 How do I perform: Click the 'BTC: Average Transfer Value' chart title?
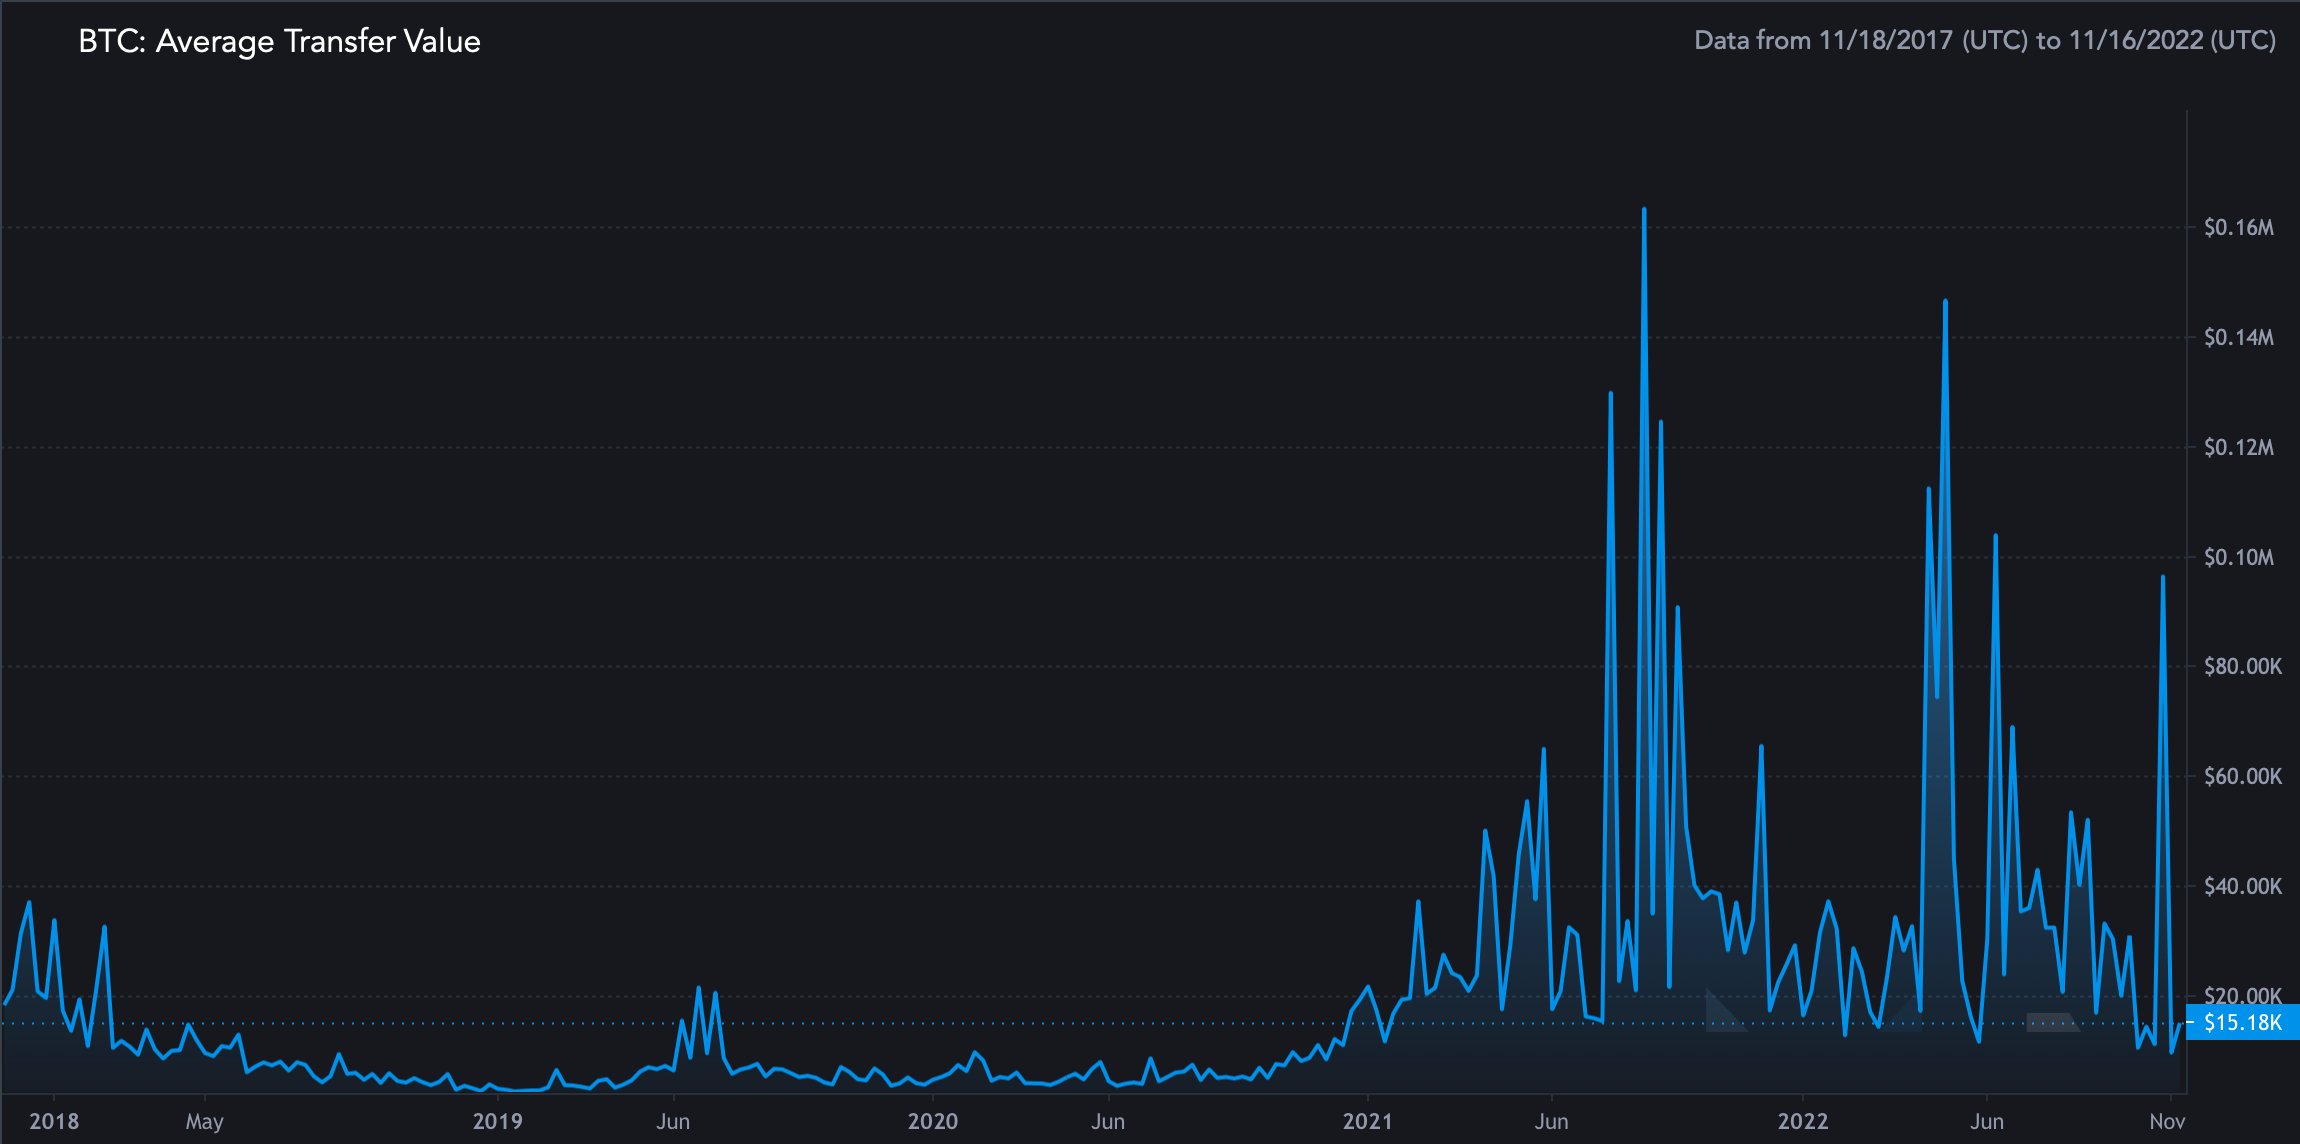[279, 41]
